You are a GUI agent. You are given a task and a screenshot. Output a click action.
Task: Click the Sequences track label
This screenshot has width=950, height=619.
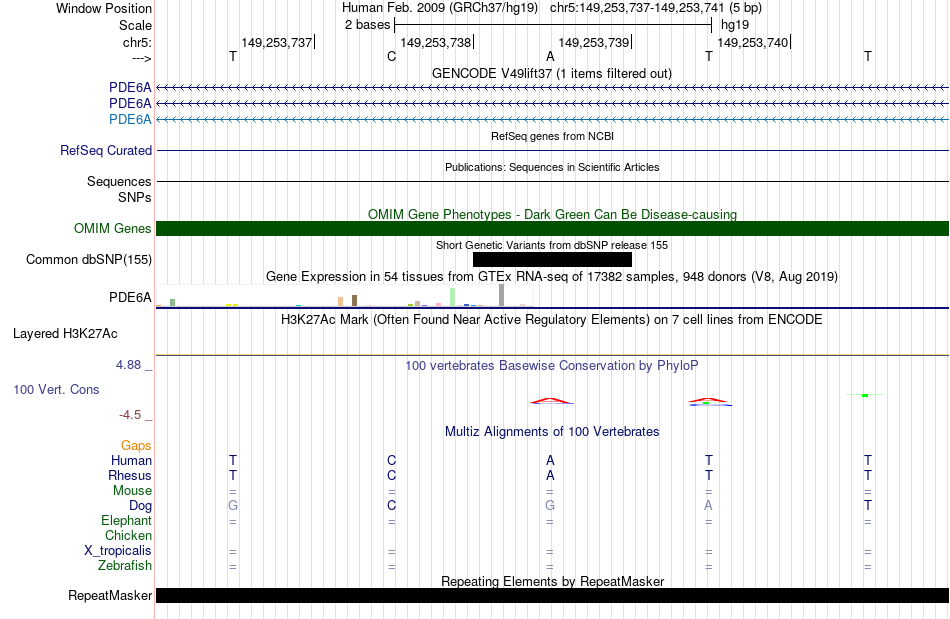pyautogui.click(x=119, y=181)
